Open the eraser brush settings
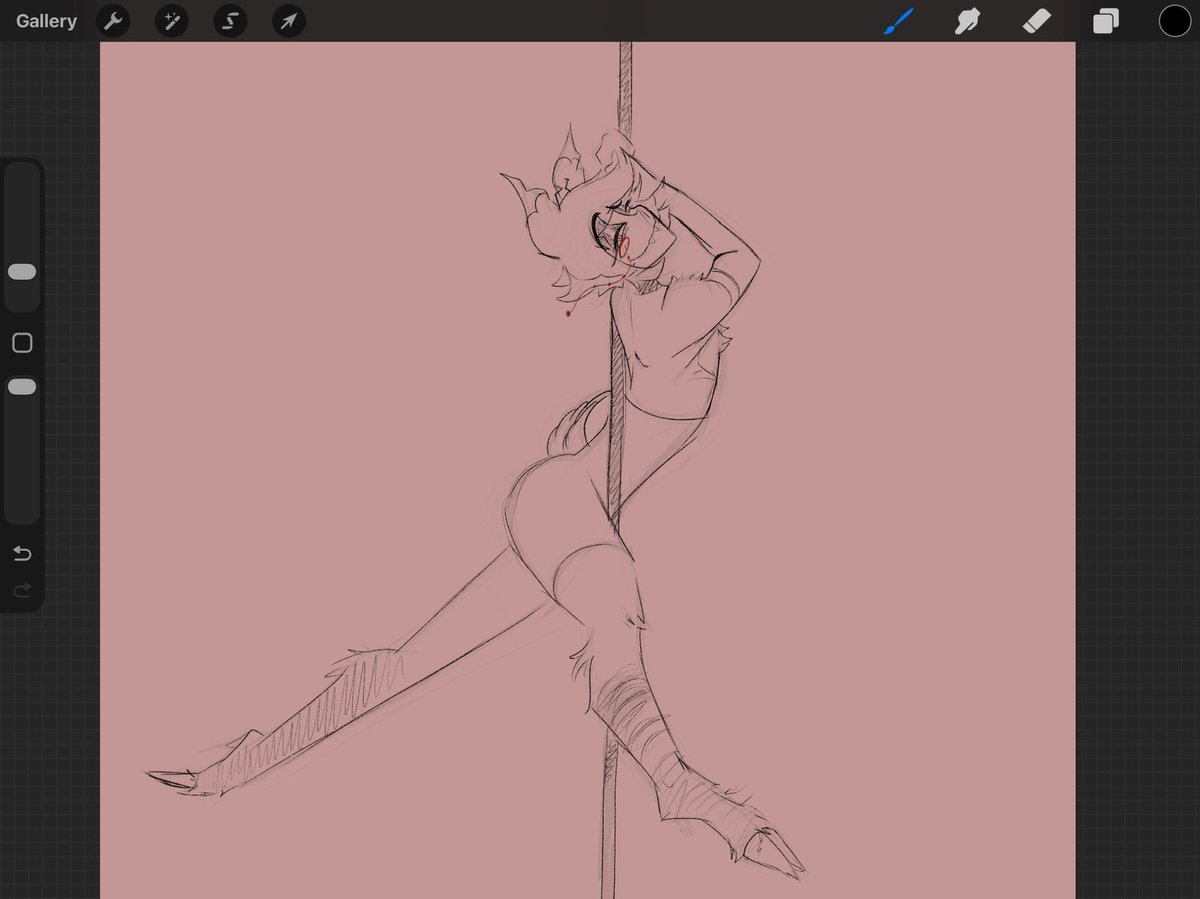Viewport: 1200px width, 899px height. pyautogui.click(x=1037, y=20)
